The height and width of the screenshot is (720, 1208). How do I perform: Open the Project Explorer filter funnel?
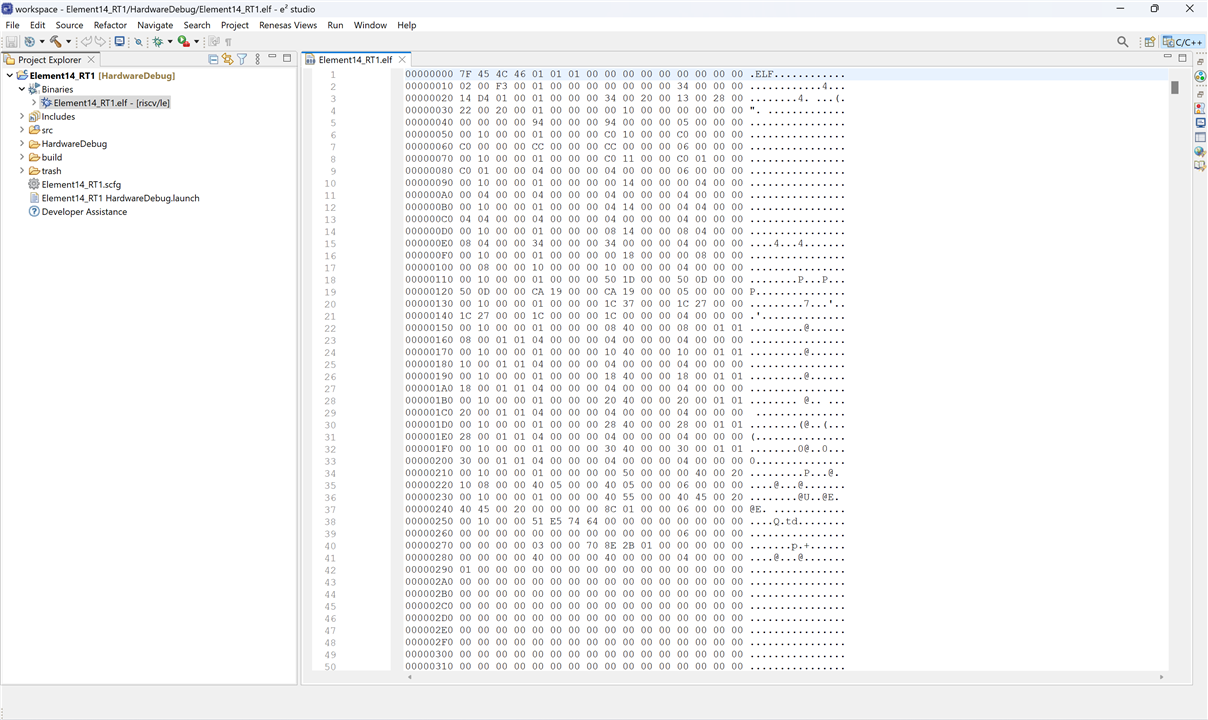[x=242, y=60]
